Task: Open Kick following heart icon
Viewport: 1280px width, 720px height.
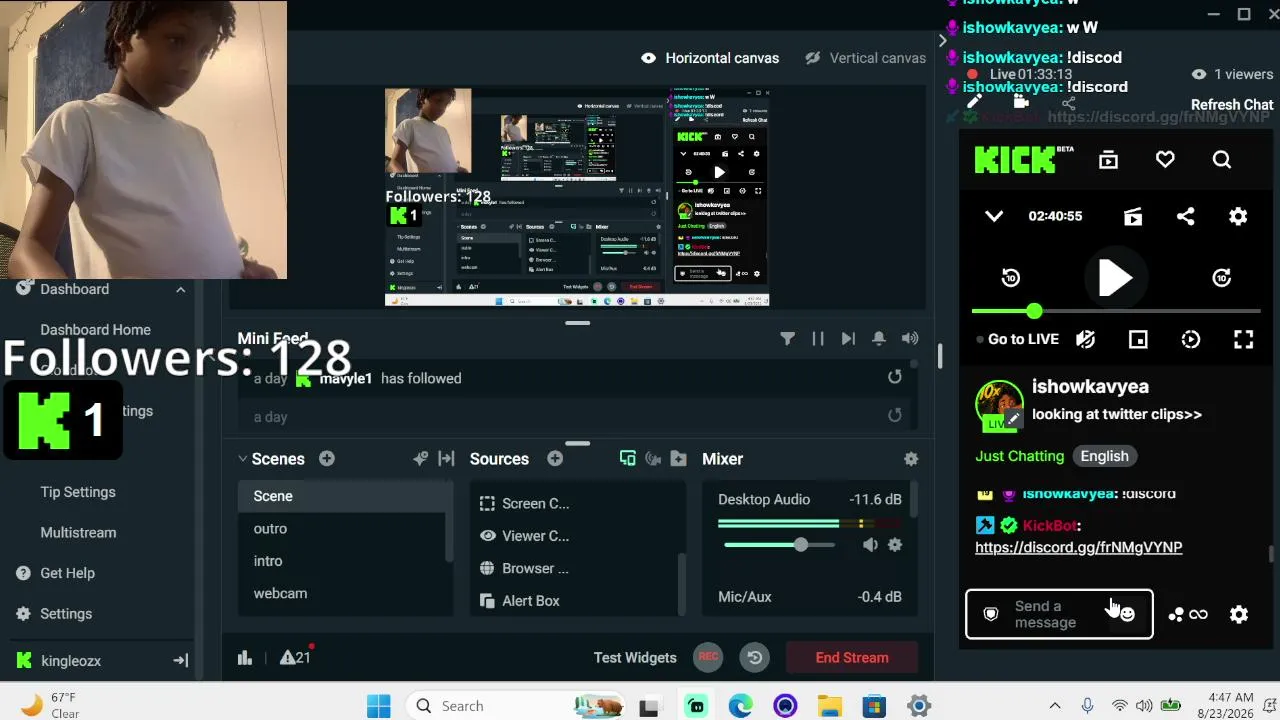Action: [1165, 160]
